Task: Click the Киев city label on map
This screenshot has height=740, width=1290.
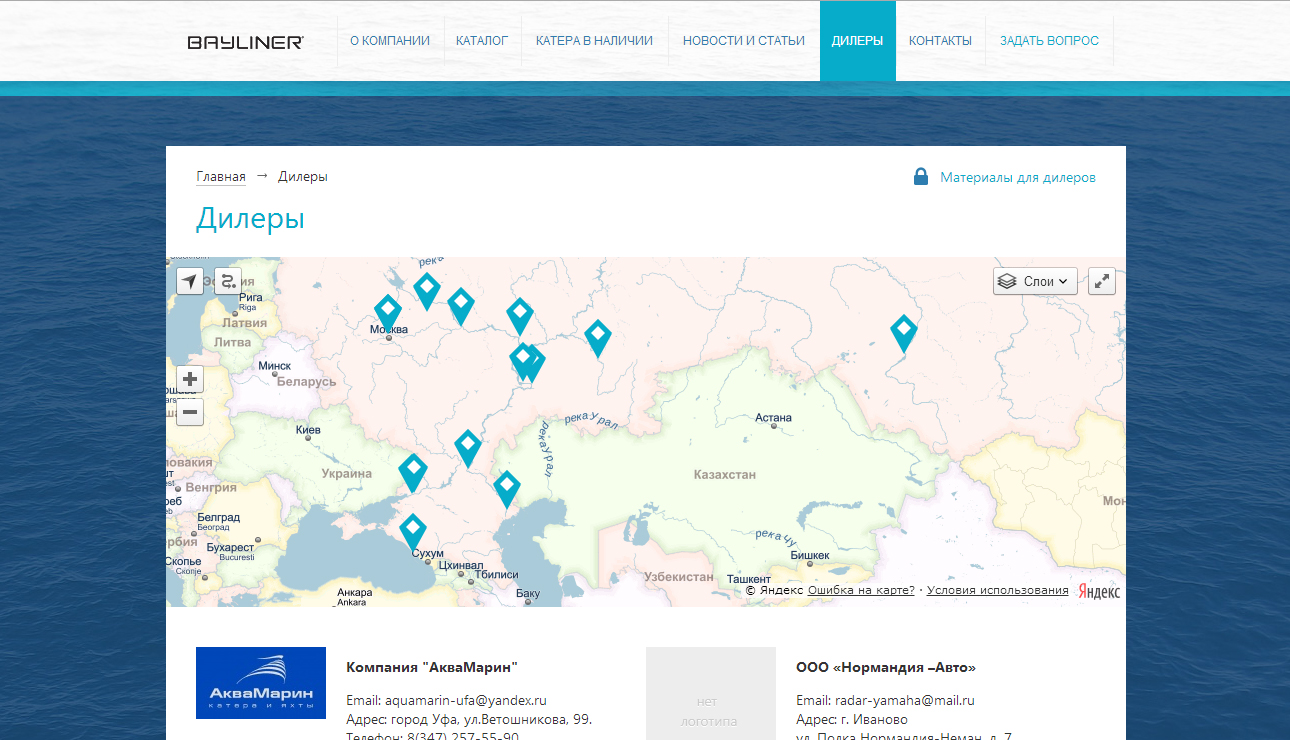Action: (x=309, y=430)
